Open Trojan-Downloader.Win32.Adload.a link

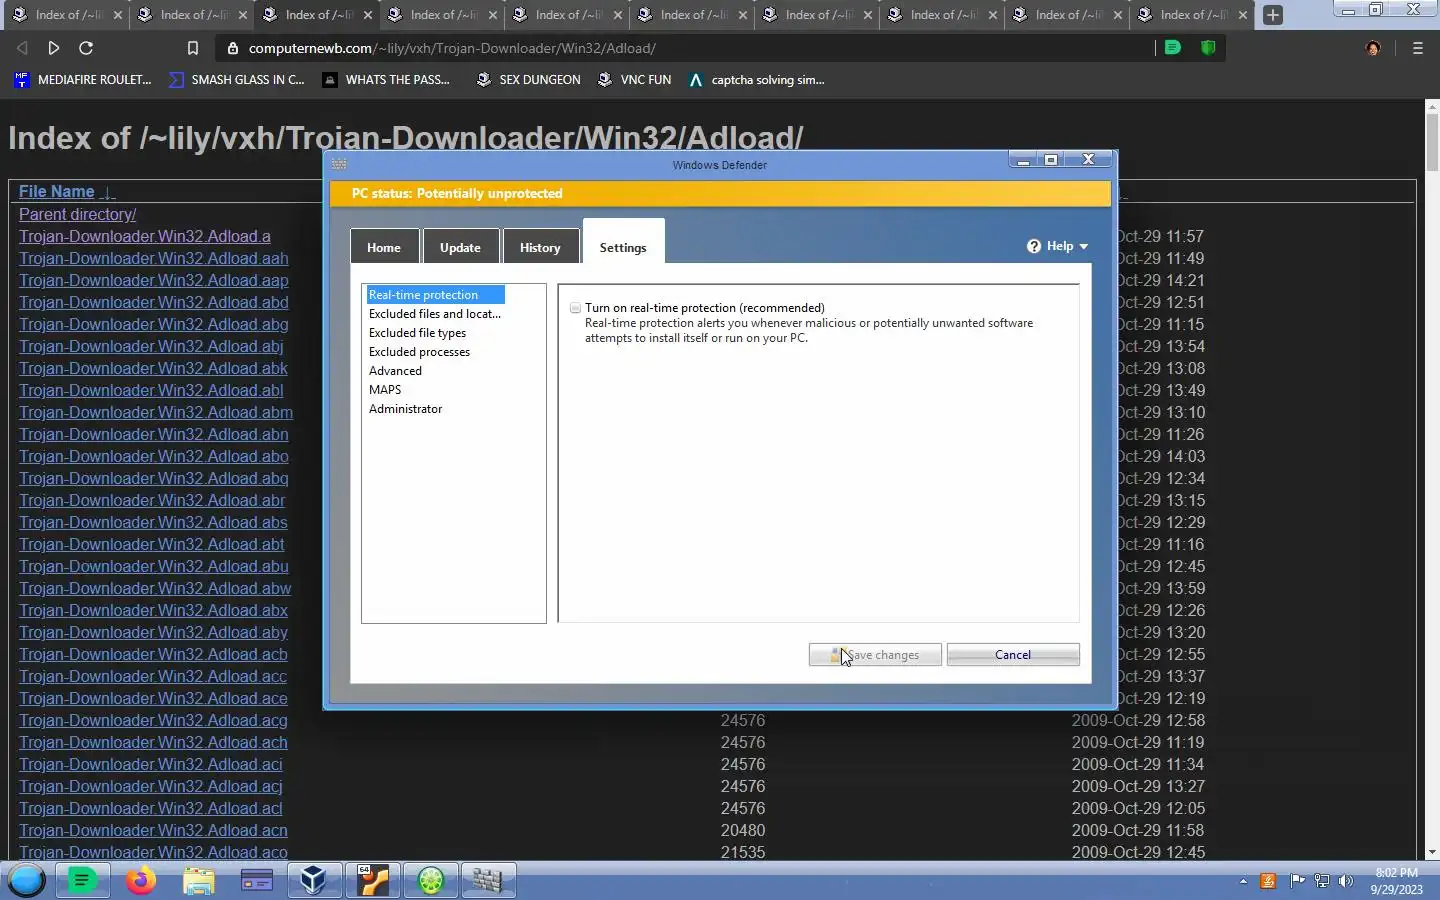click(145, 236)
